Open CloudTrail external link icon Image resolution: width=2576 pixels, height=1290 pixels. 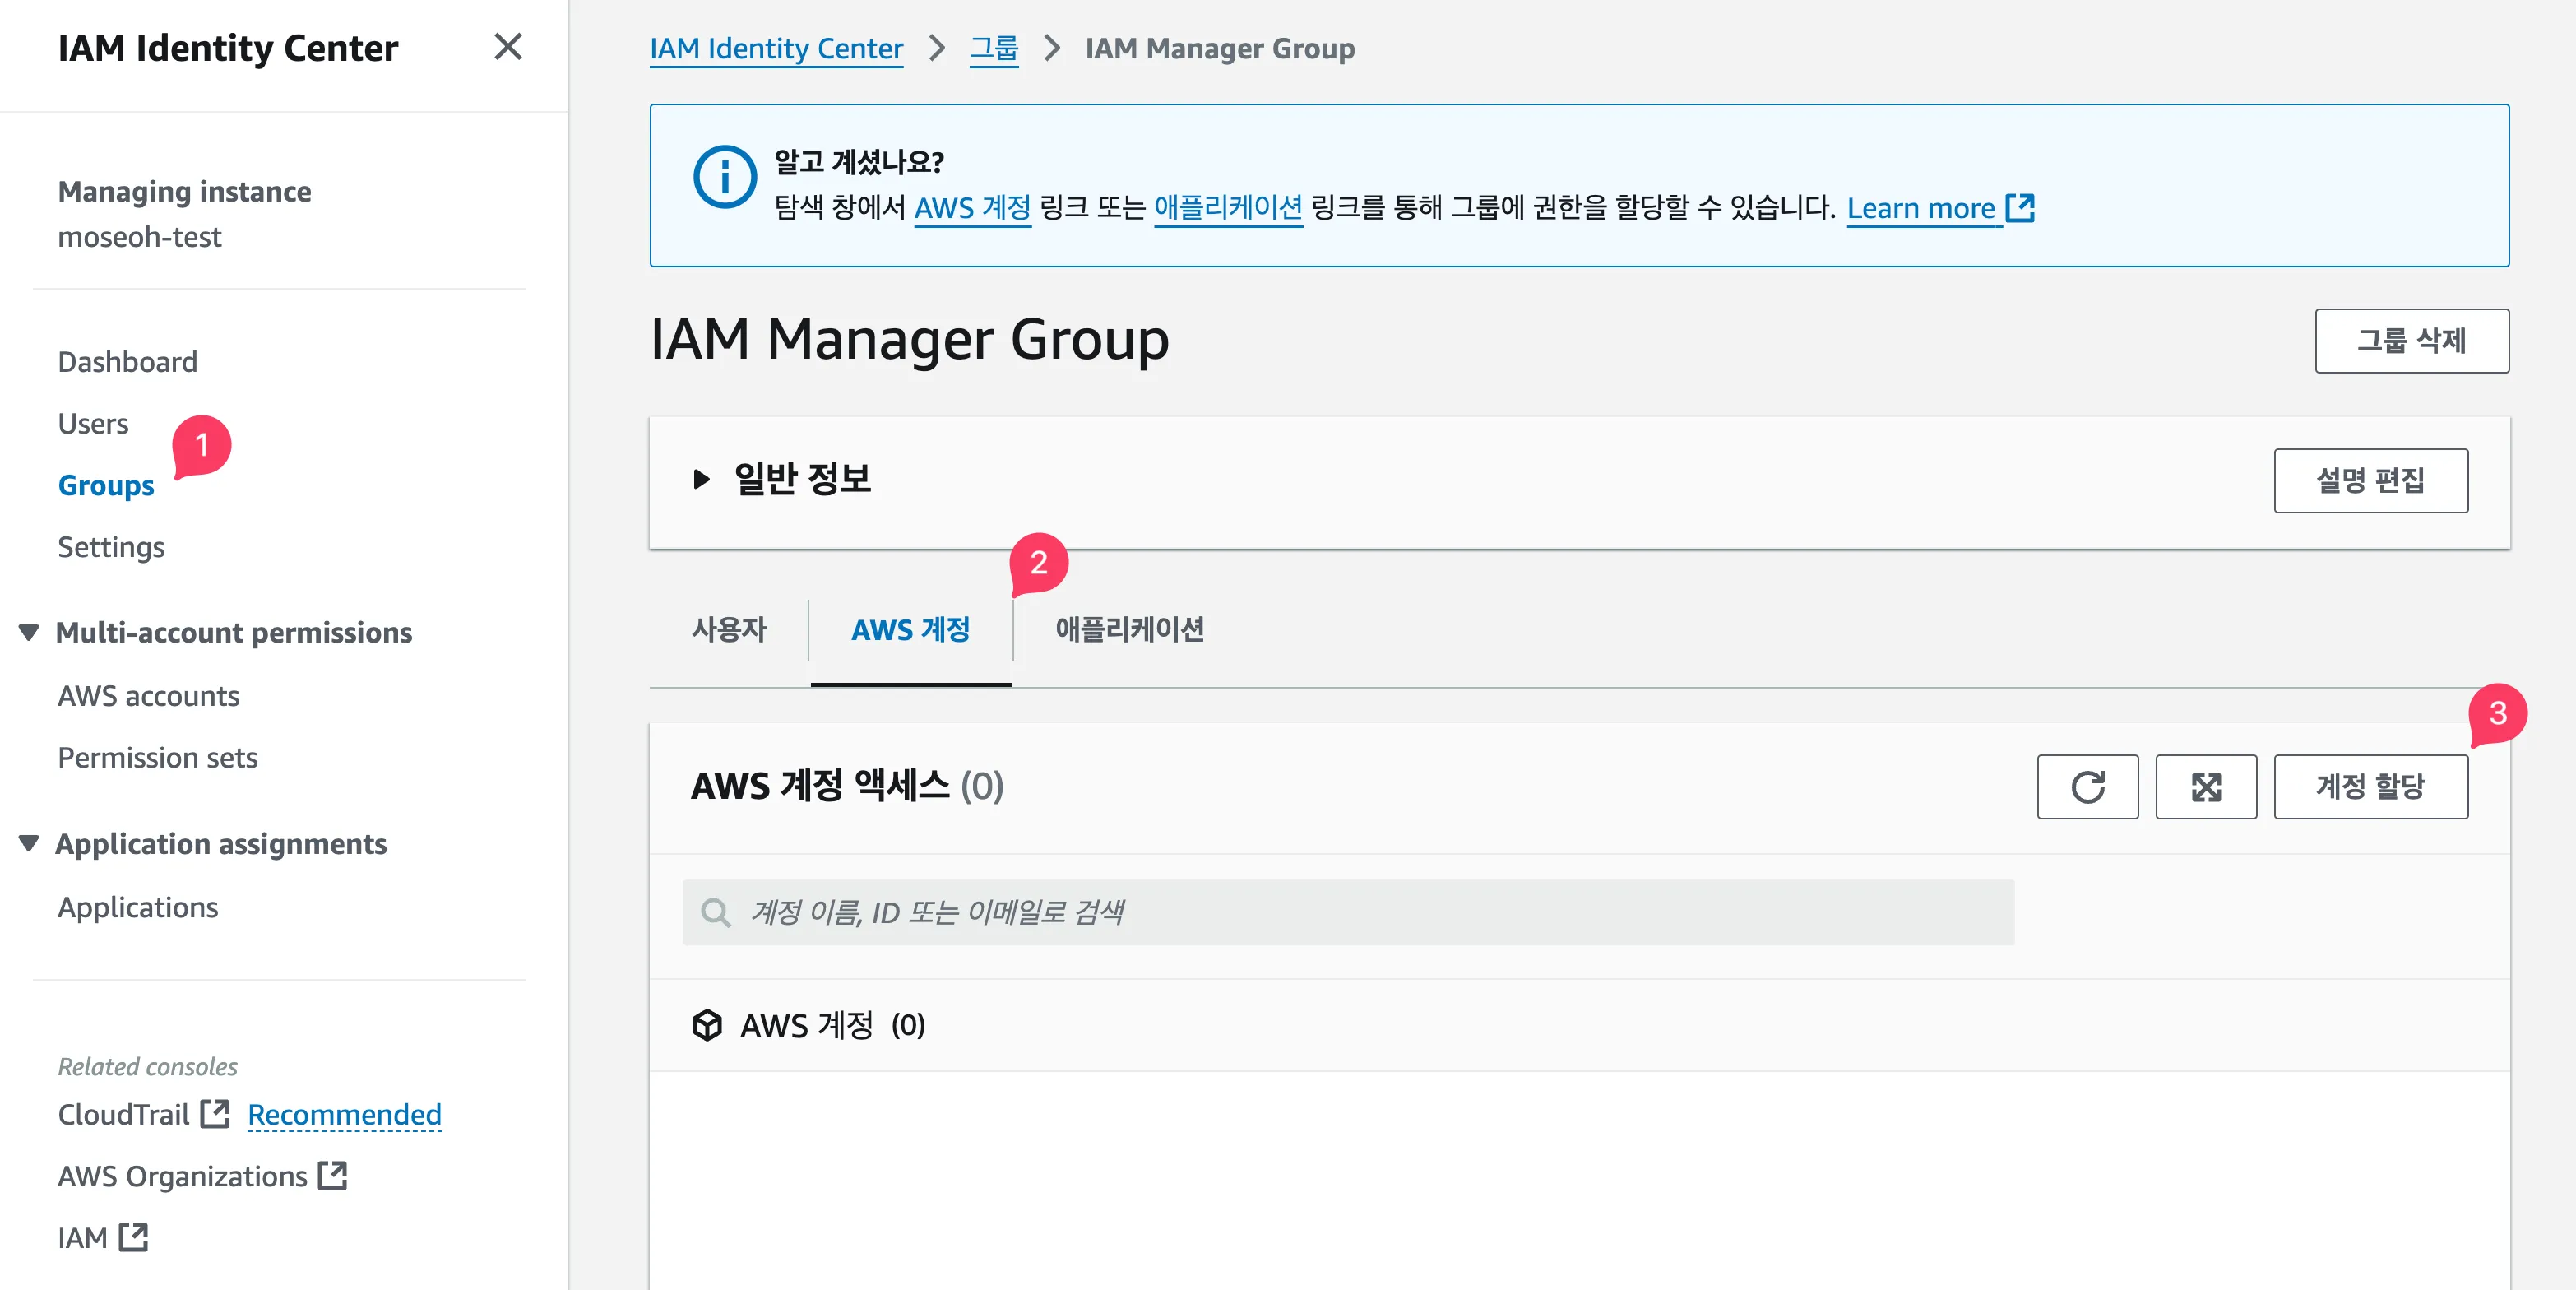click(x=215, y=1114)
